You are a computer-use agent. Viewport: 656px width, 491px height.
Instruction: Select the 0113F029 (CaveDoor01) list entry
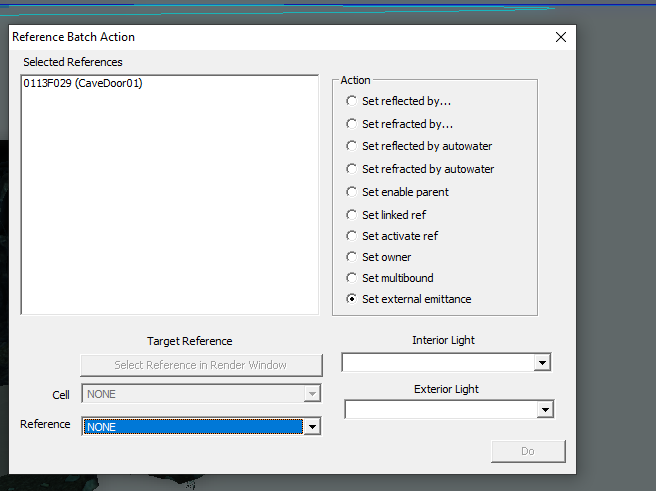coord(83,83)
